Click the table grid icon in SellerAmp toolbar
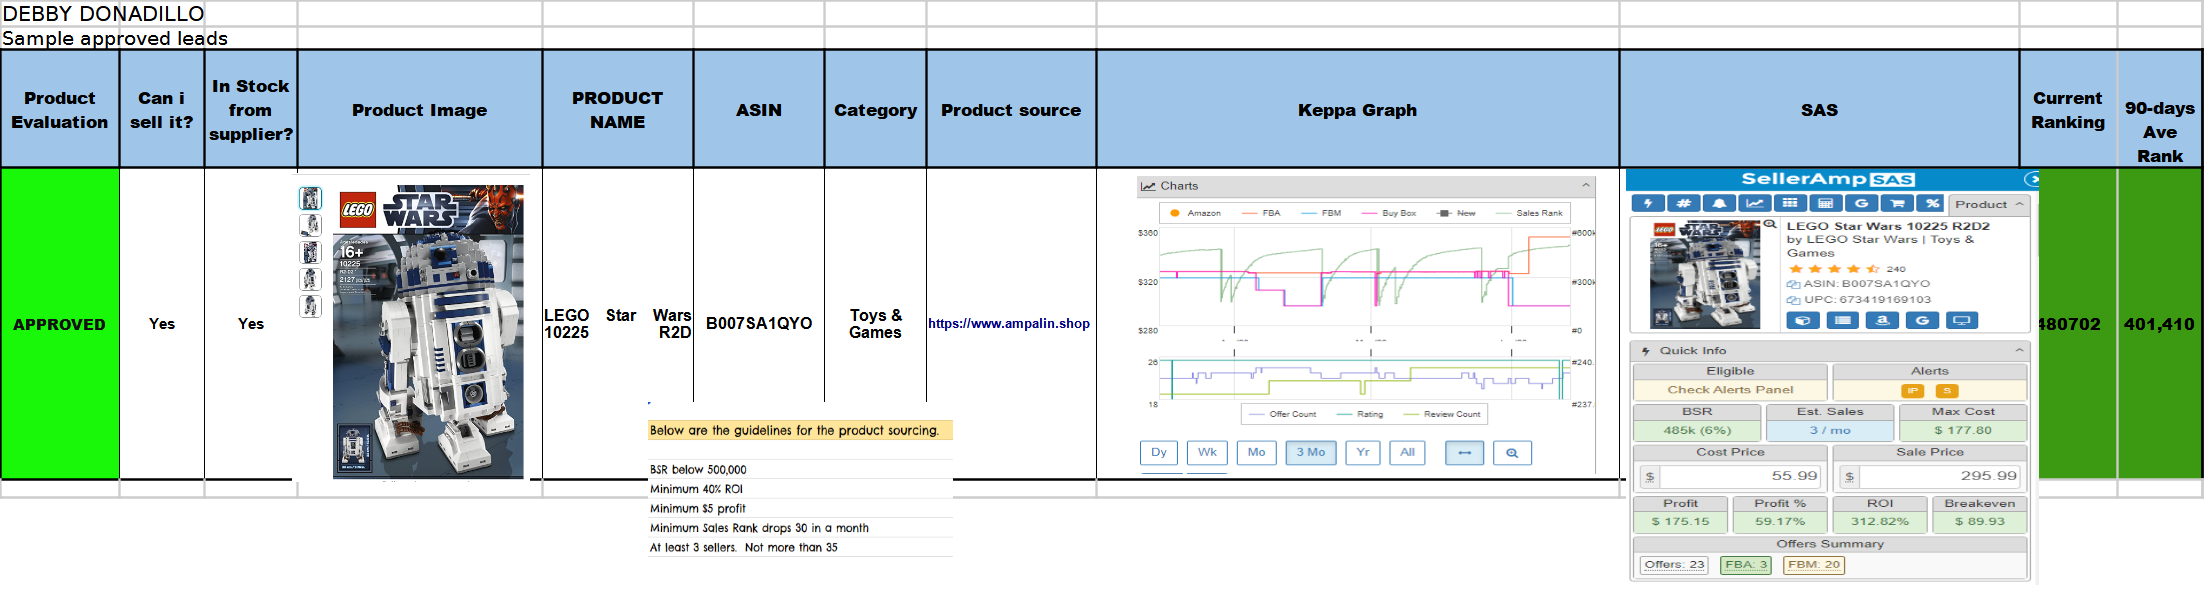 (1790, 204)
